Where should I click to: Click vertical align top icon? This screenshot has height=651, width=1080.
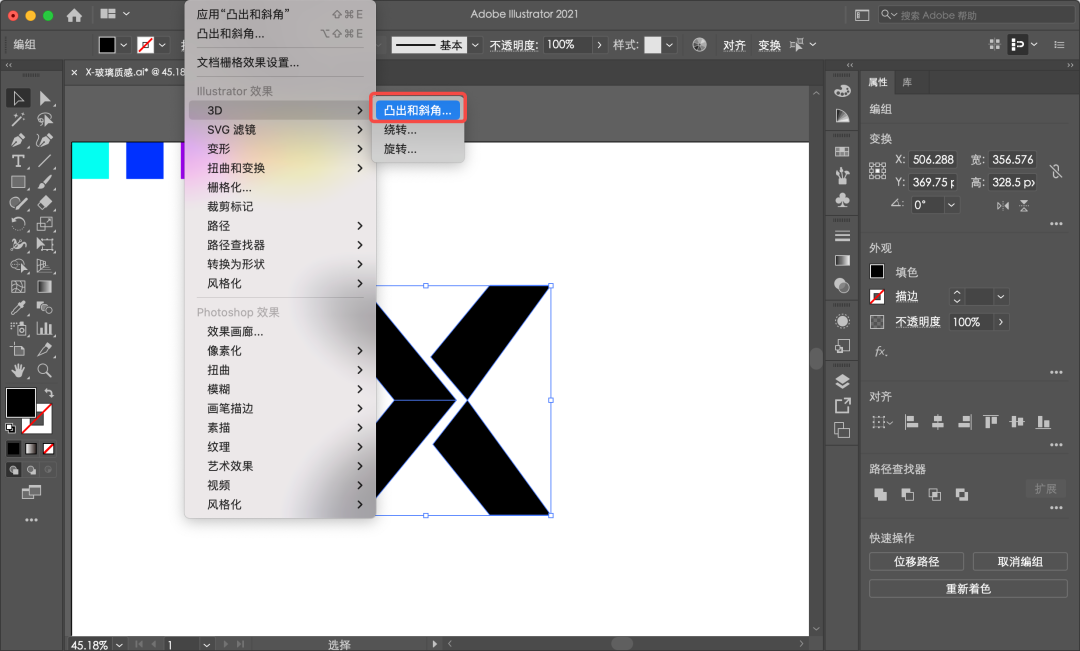click(990, 422)
